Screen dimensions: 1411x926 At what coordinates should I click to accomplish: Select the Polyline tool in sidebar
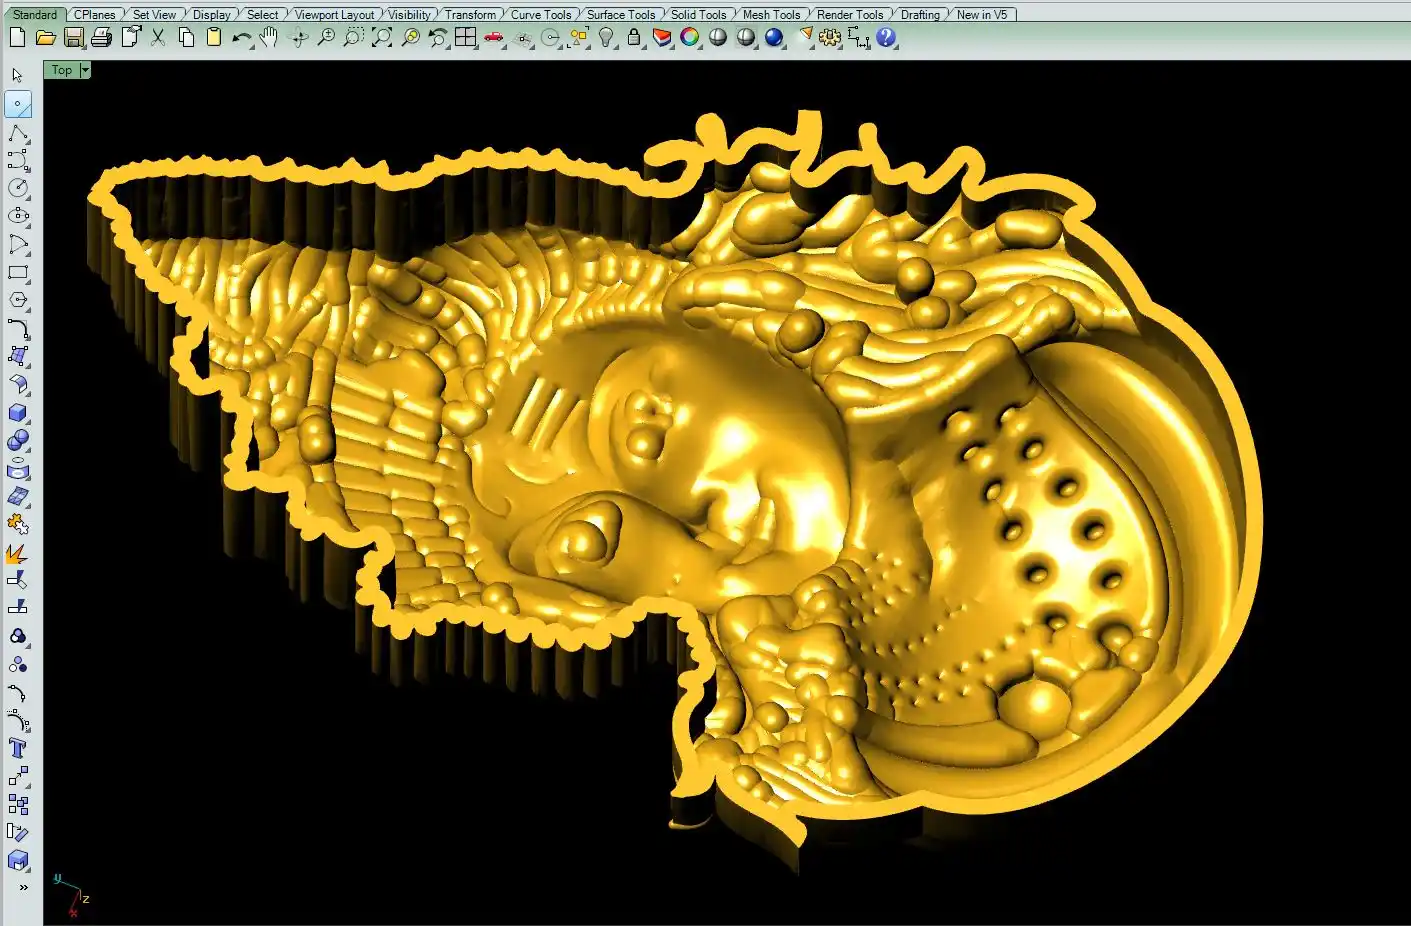click(18, 133)
